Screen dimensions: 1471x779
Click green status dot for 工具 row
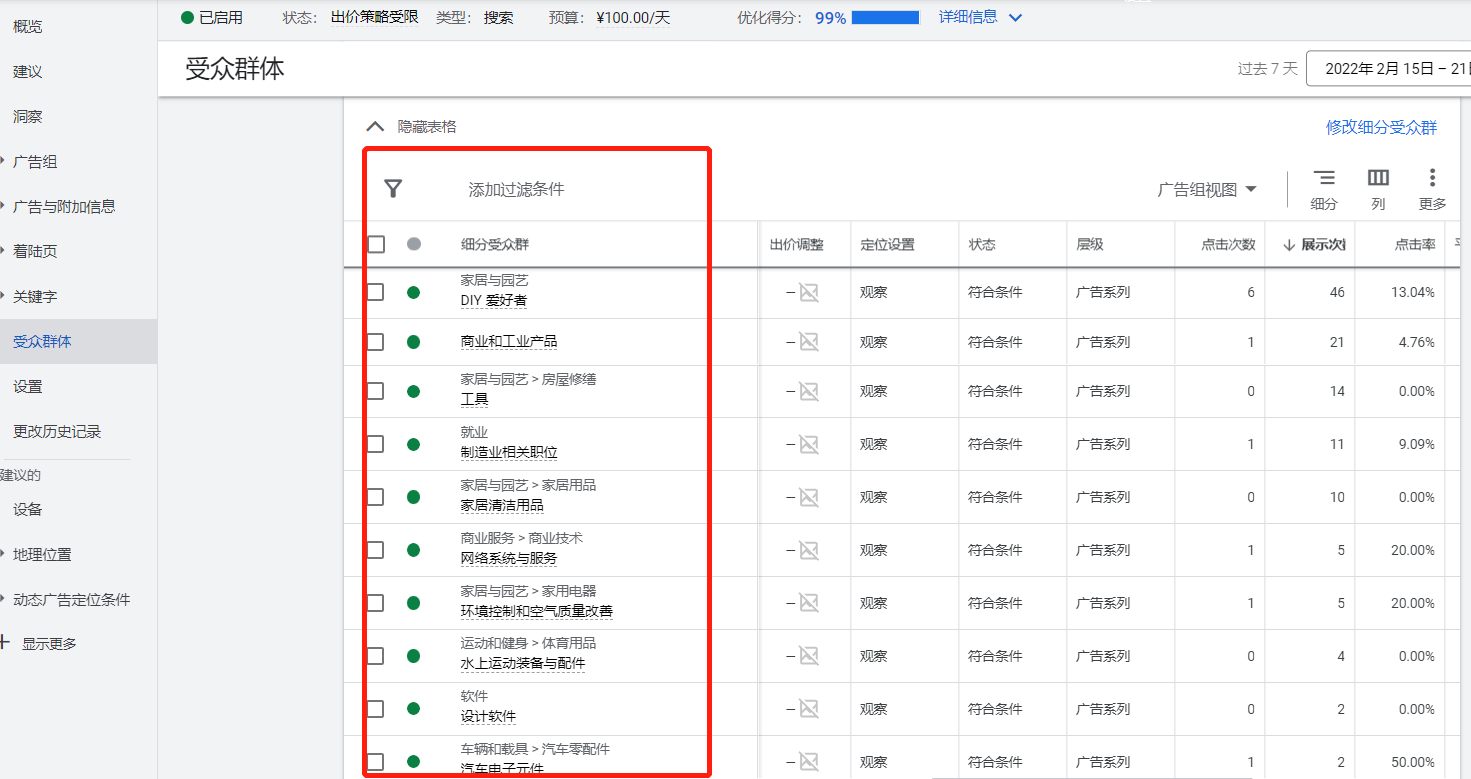click(x=413, y=391)
